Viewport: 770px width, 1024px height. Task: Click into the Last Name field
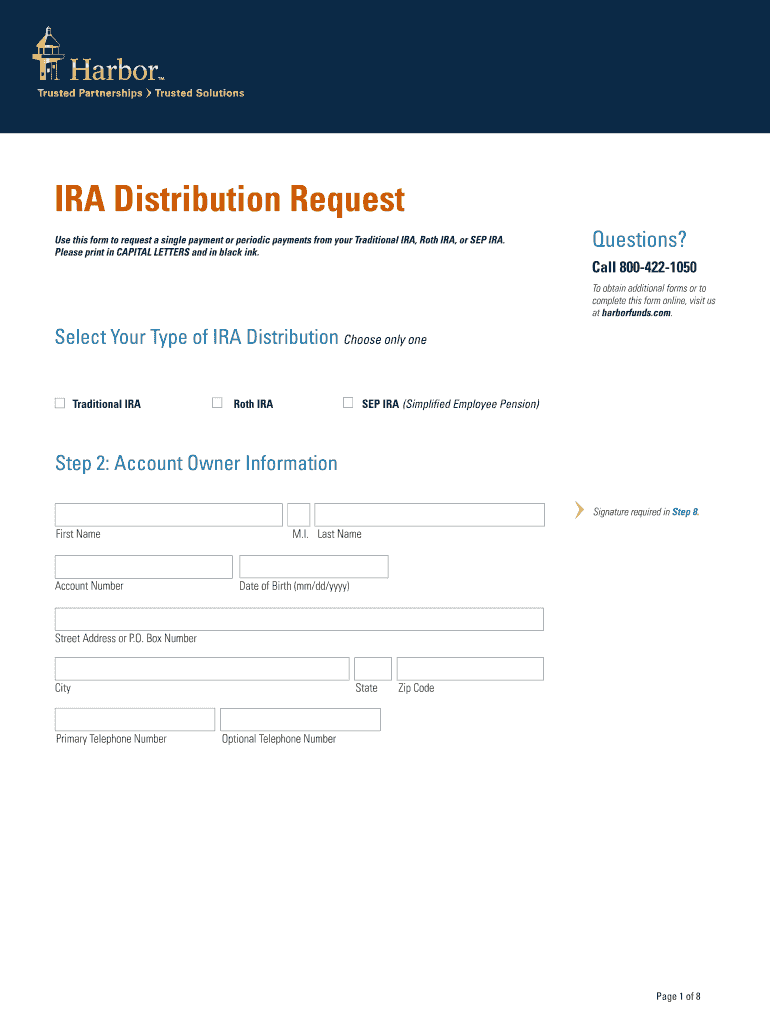coord(429,515)
